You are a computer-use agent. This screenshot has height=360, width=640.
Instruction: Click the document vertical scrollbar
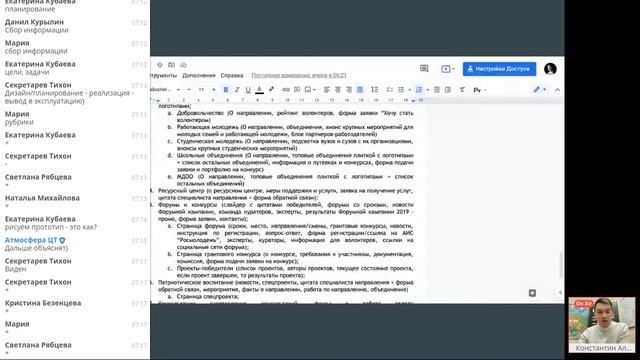(x=561, y=265)
